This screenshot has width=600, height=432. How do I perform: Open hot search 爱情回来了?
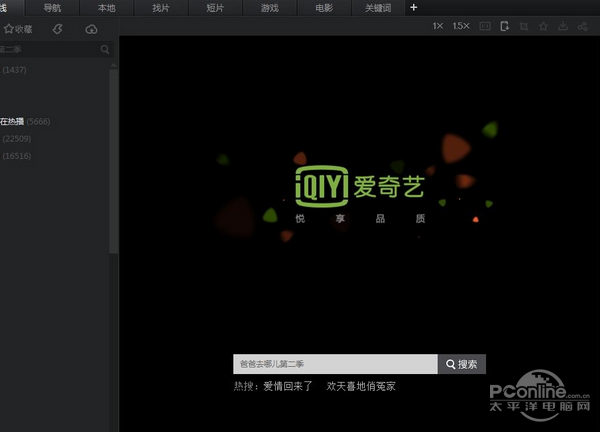point(288,386)
